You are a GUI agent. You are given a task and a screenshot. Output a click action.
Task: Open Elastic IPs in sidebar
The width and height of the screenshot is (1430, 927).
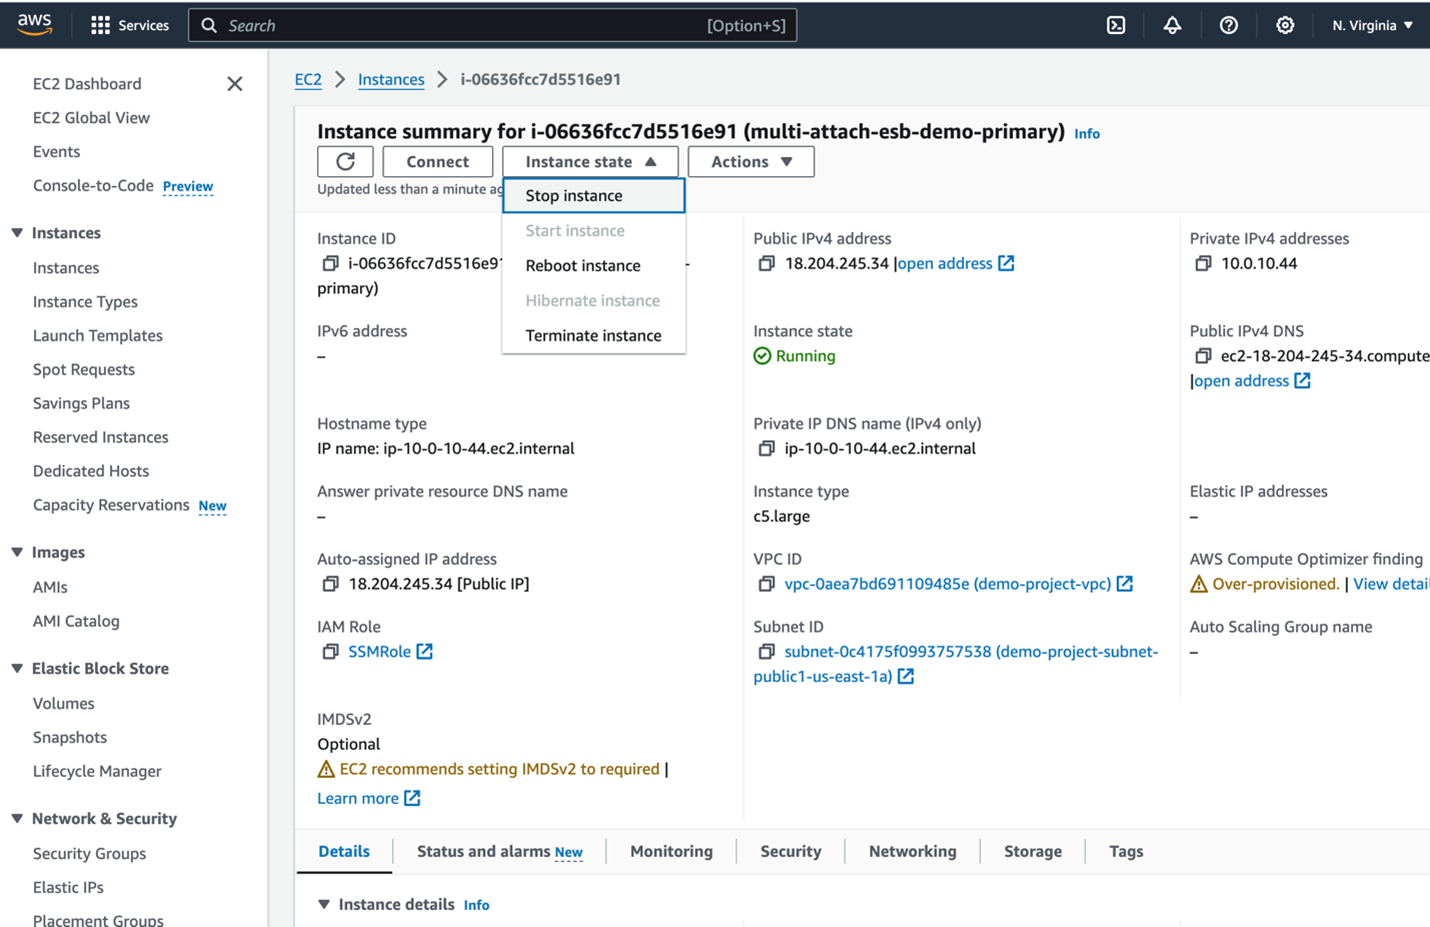click(x=68, y=887)
